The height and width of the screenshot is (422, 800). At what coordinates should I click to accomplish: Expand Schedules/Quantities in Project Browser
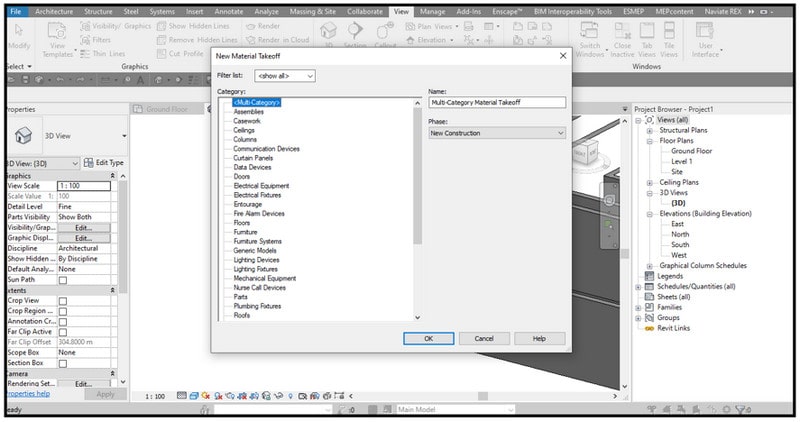point(638,287)
